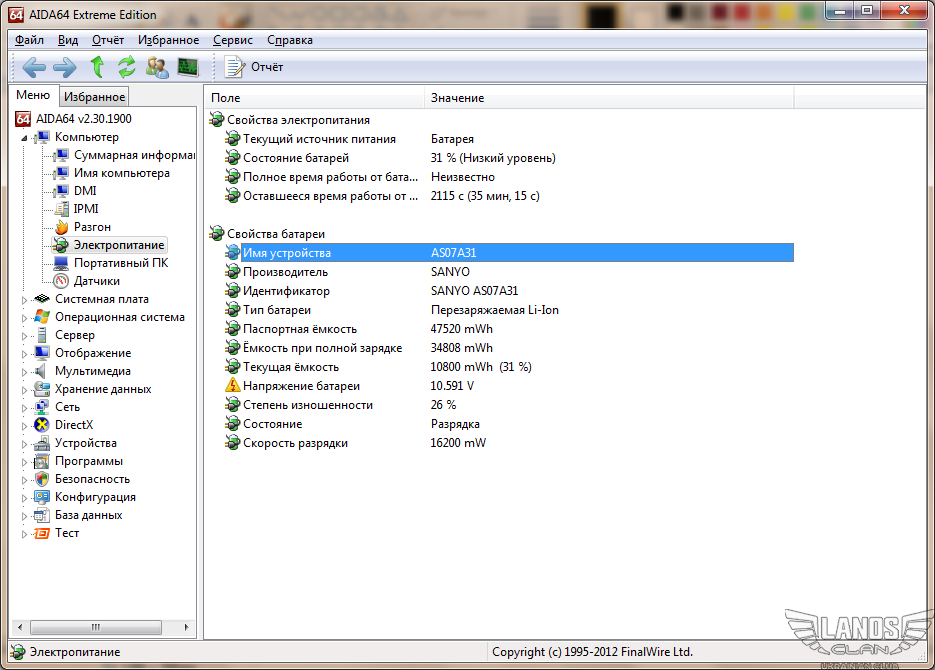935x670 pixels.
Task: Open the users icon in toolbar
Action: pos(157,67)
